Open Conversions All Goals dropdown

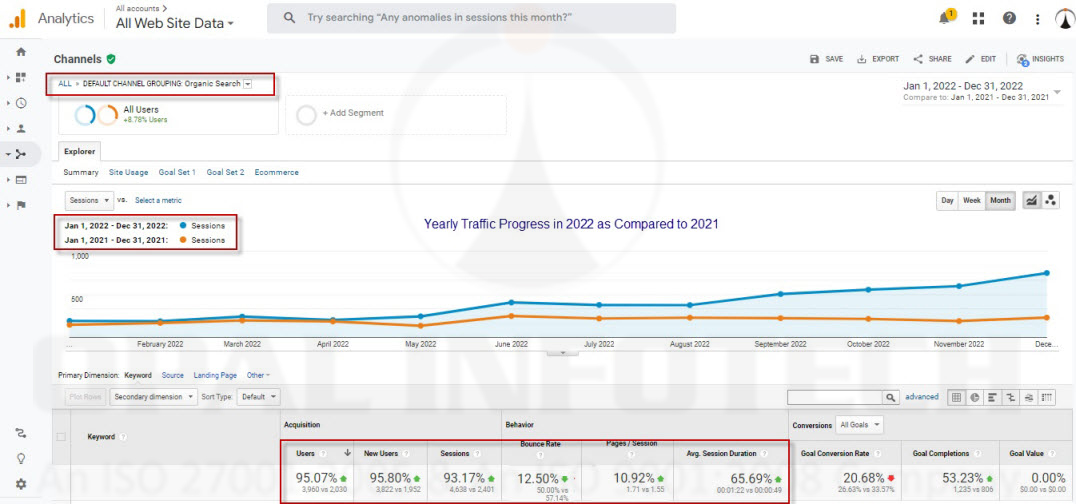(858, 425)
